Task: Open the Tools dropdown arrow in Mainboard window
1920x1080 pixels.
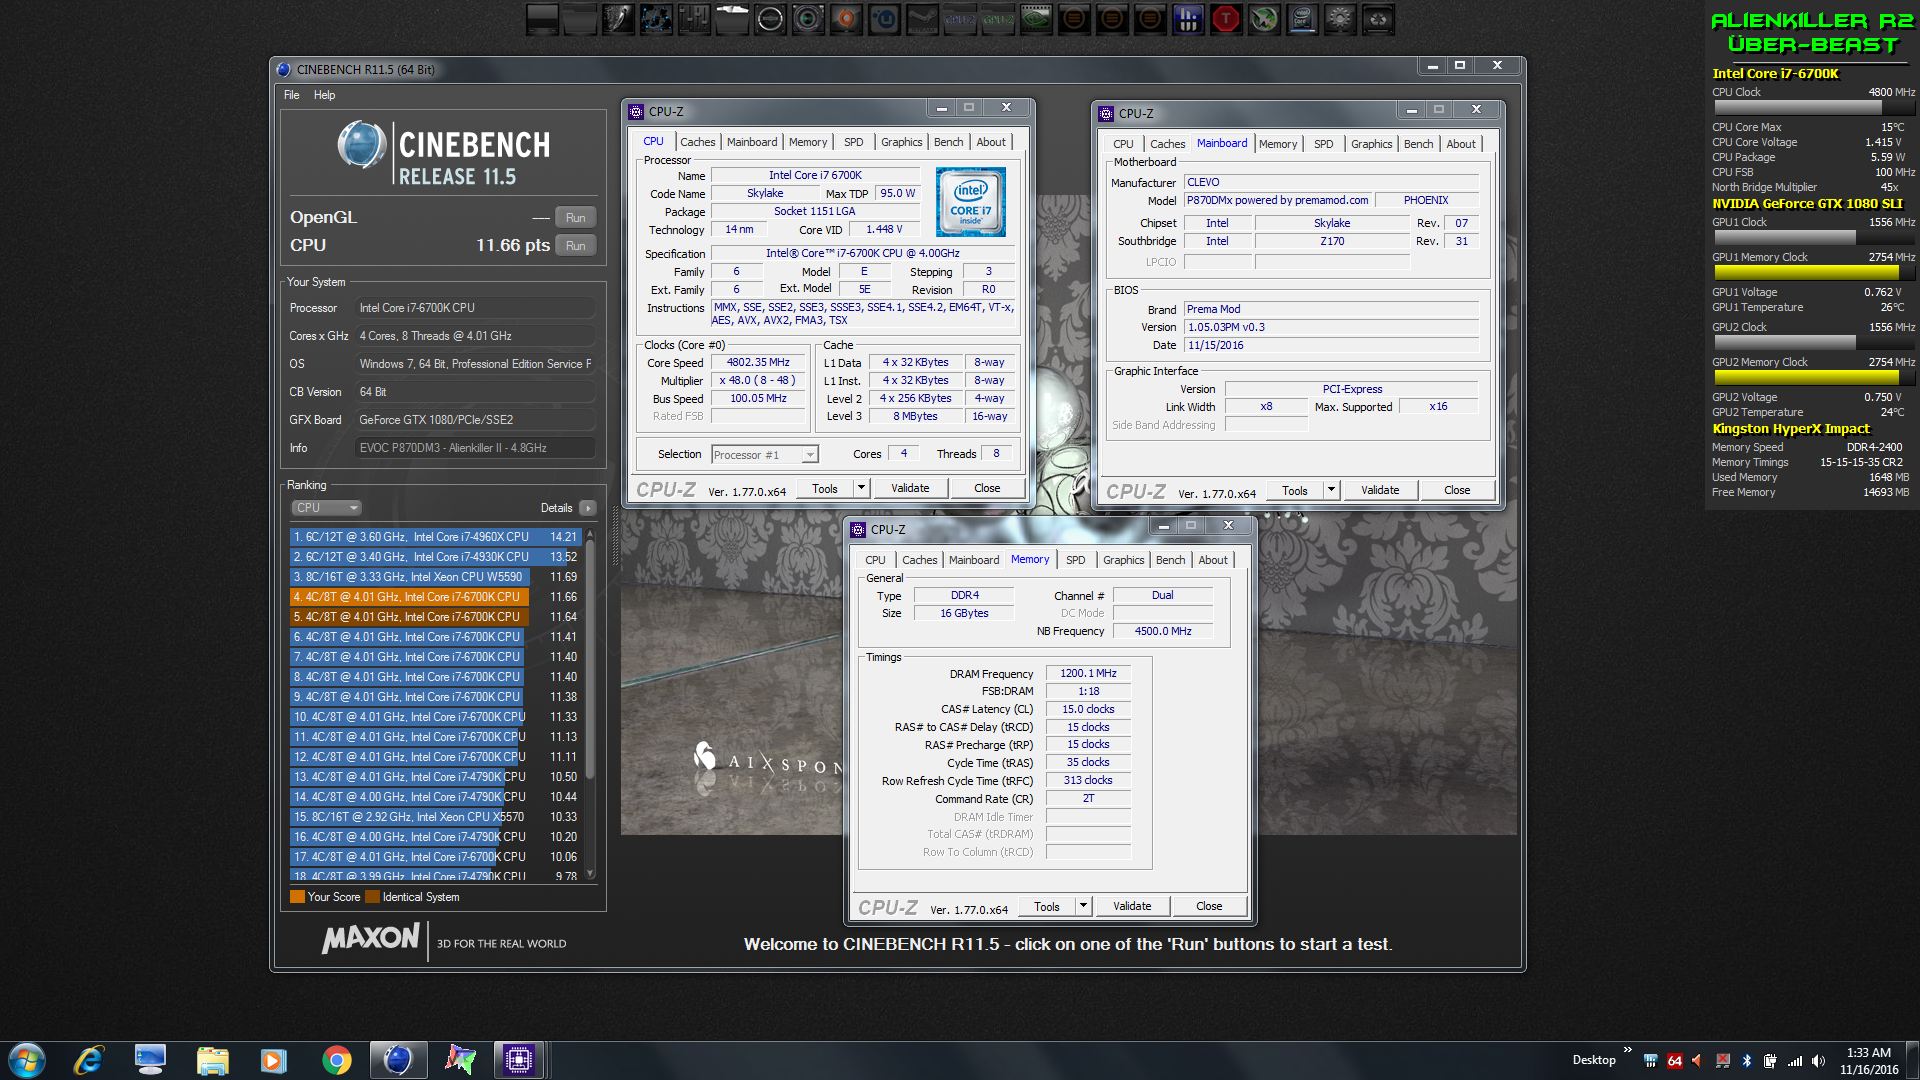Action: pyautogui.click(x=1331, y=490)
